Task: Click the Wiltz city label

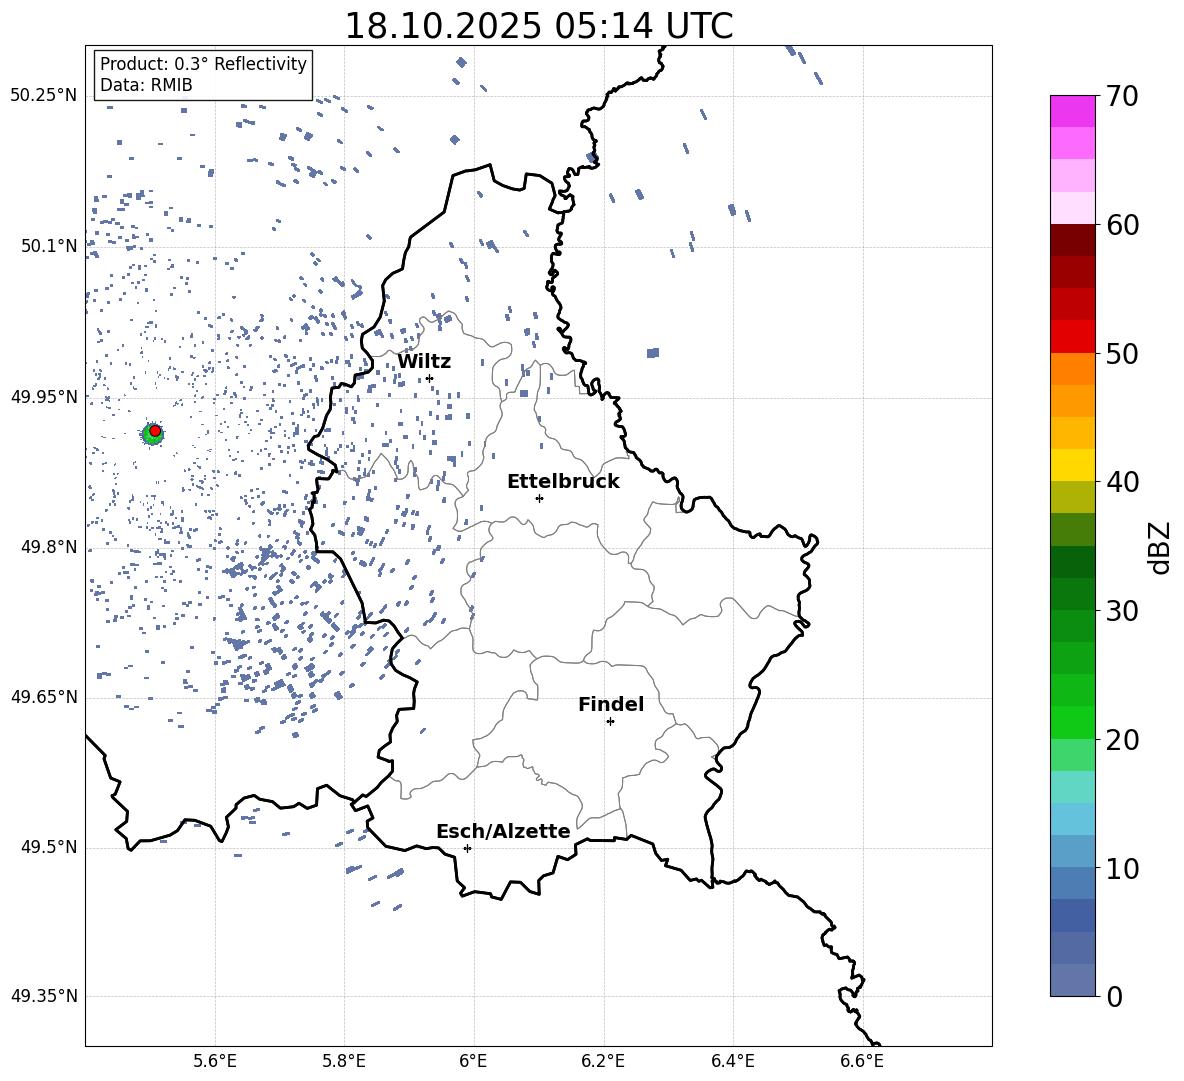Action: [424, 362]
